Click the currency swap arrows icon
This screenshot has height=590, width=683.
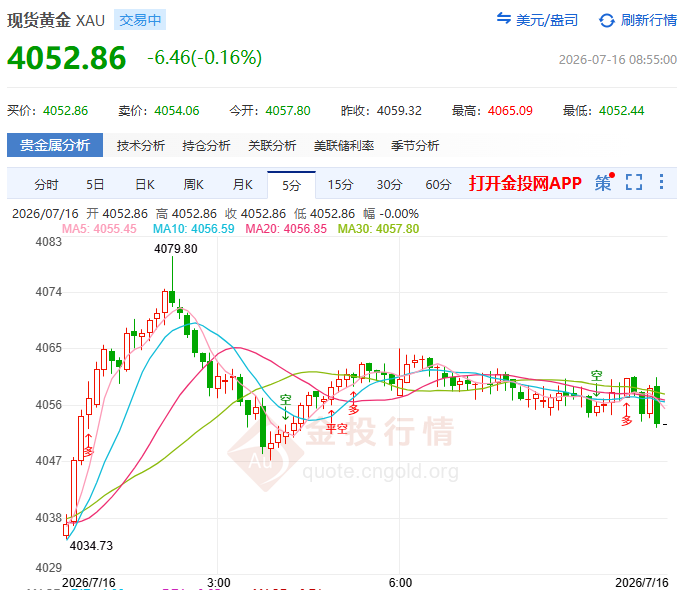pos(504,18)
